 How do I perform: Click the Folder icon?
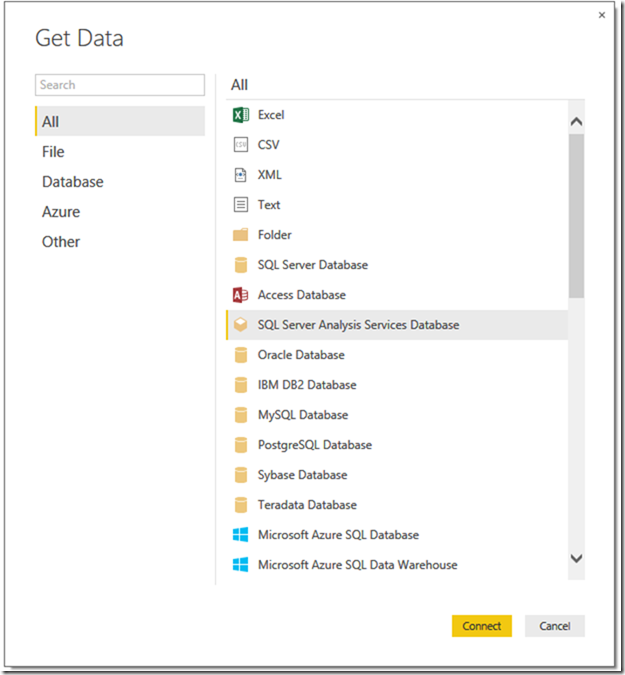coord(241,235)
